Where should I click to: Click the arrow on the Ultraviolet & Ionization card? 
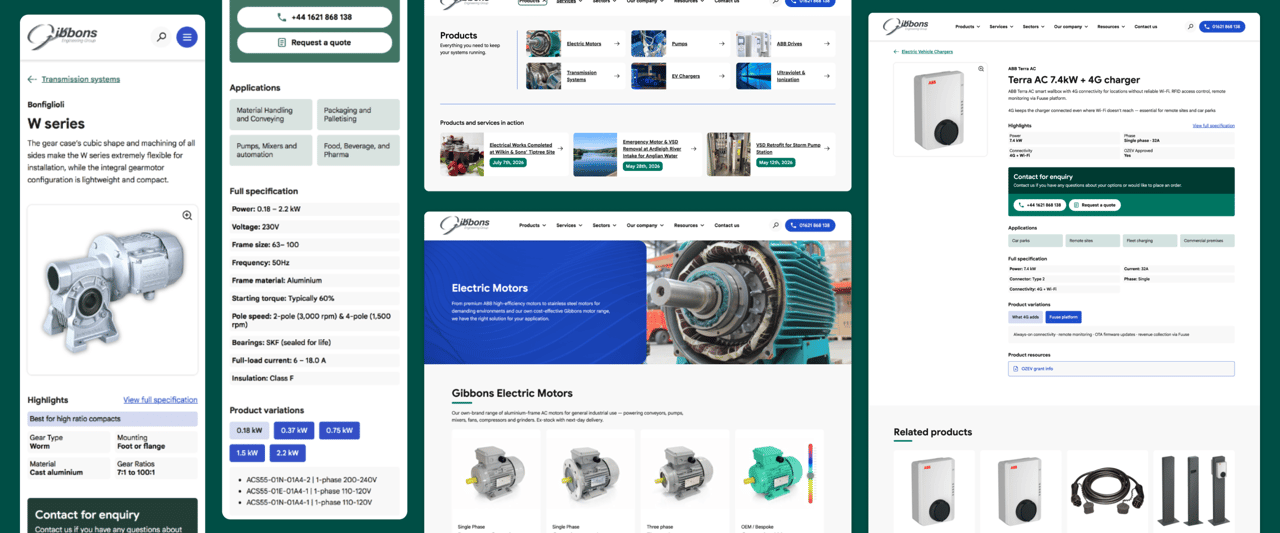[827, 76]
